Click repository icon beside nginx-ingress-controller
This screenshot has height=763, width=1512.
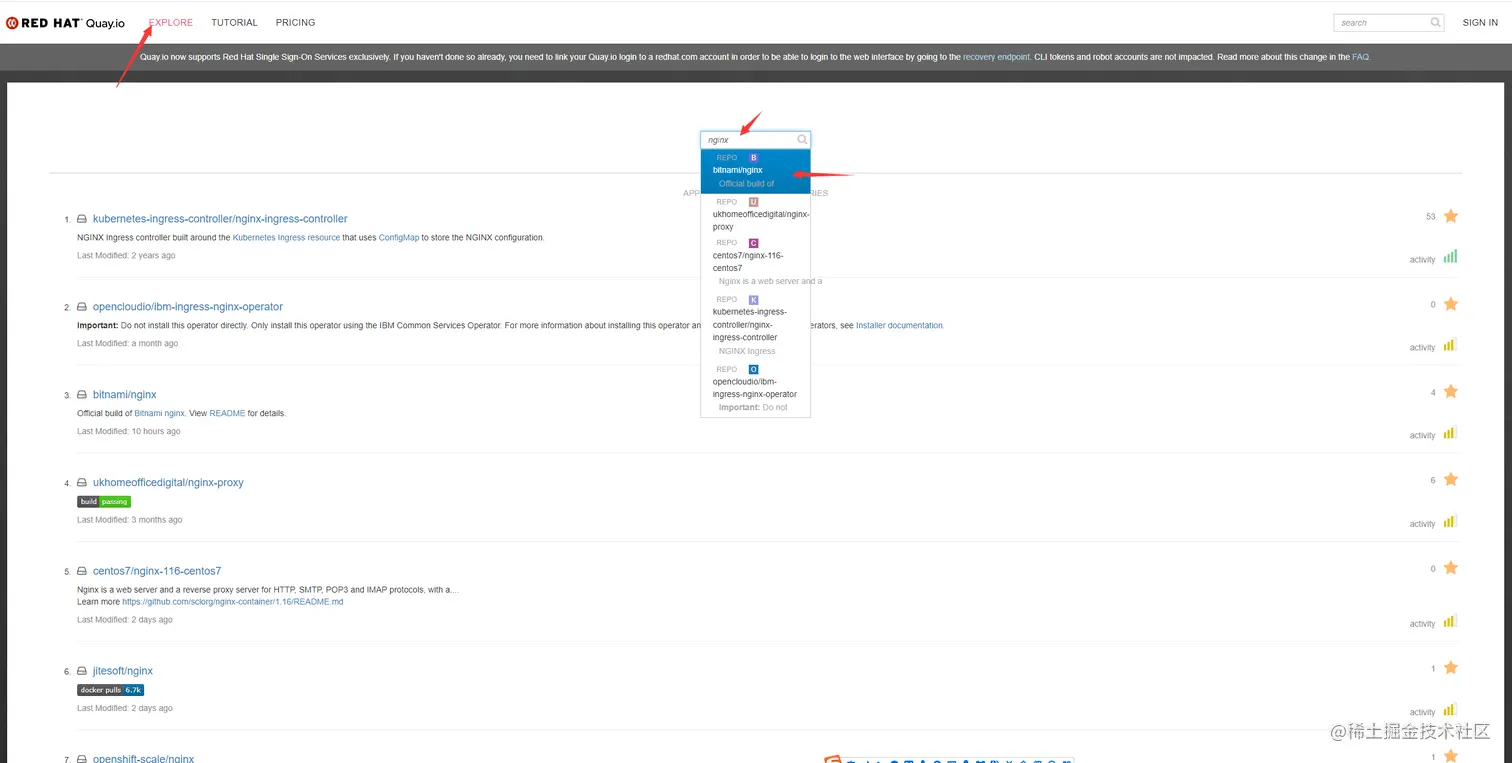tap(82, 219)
